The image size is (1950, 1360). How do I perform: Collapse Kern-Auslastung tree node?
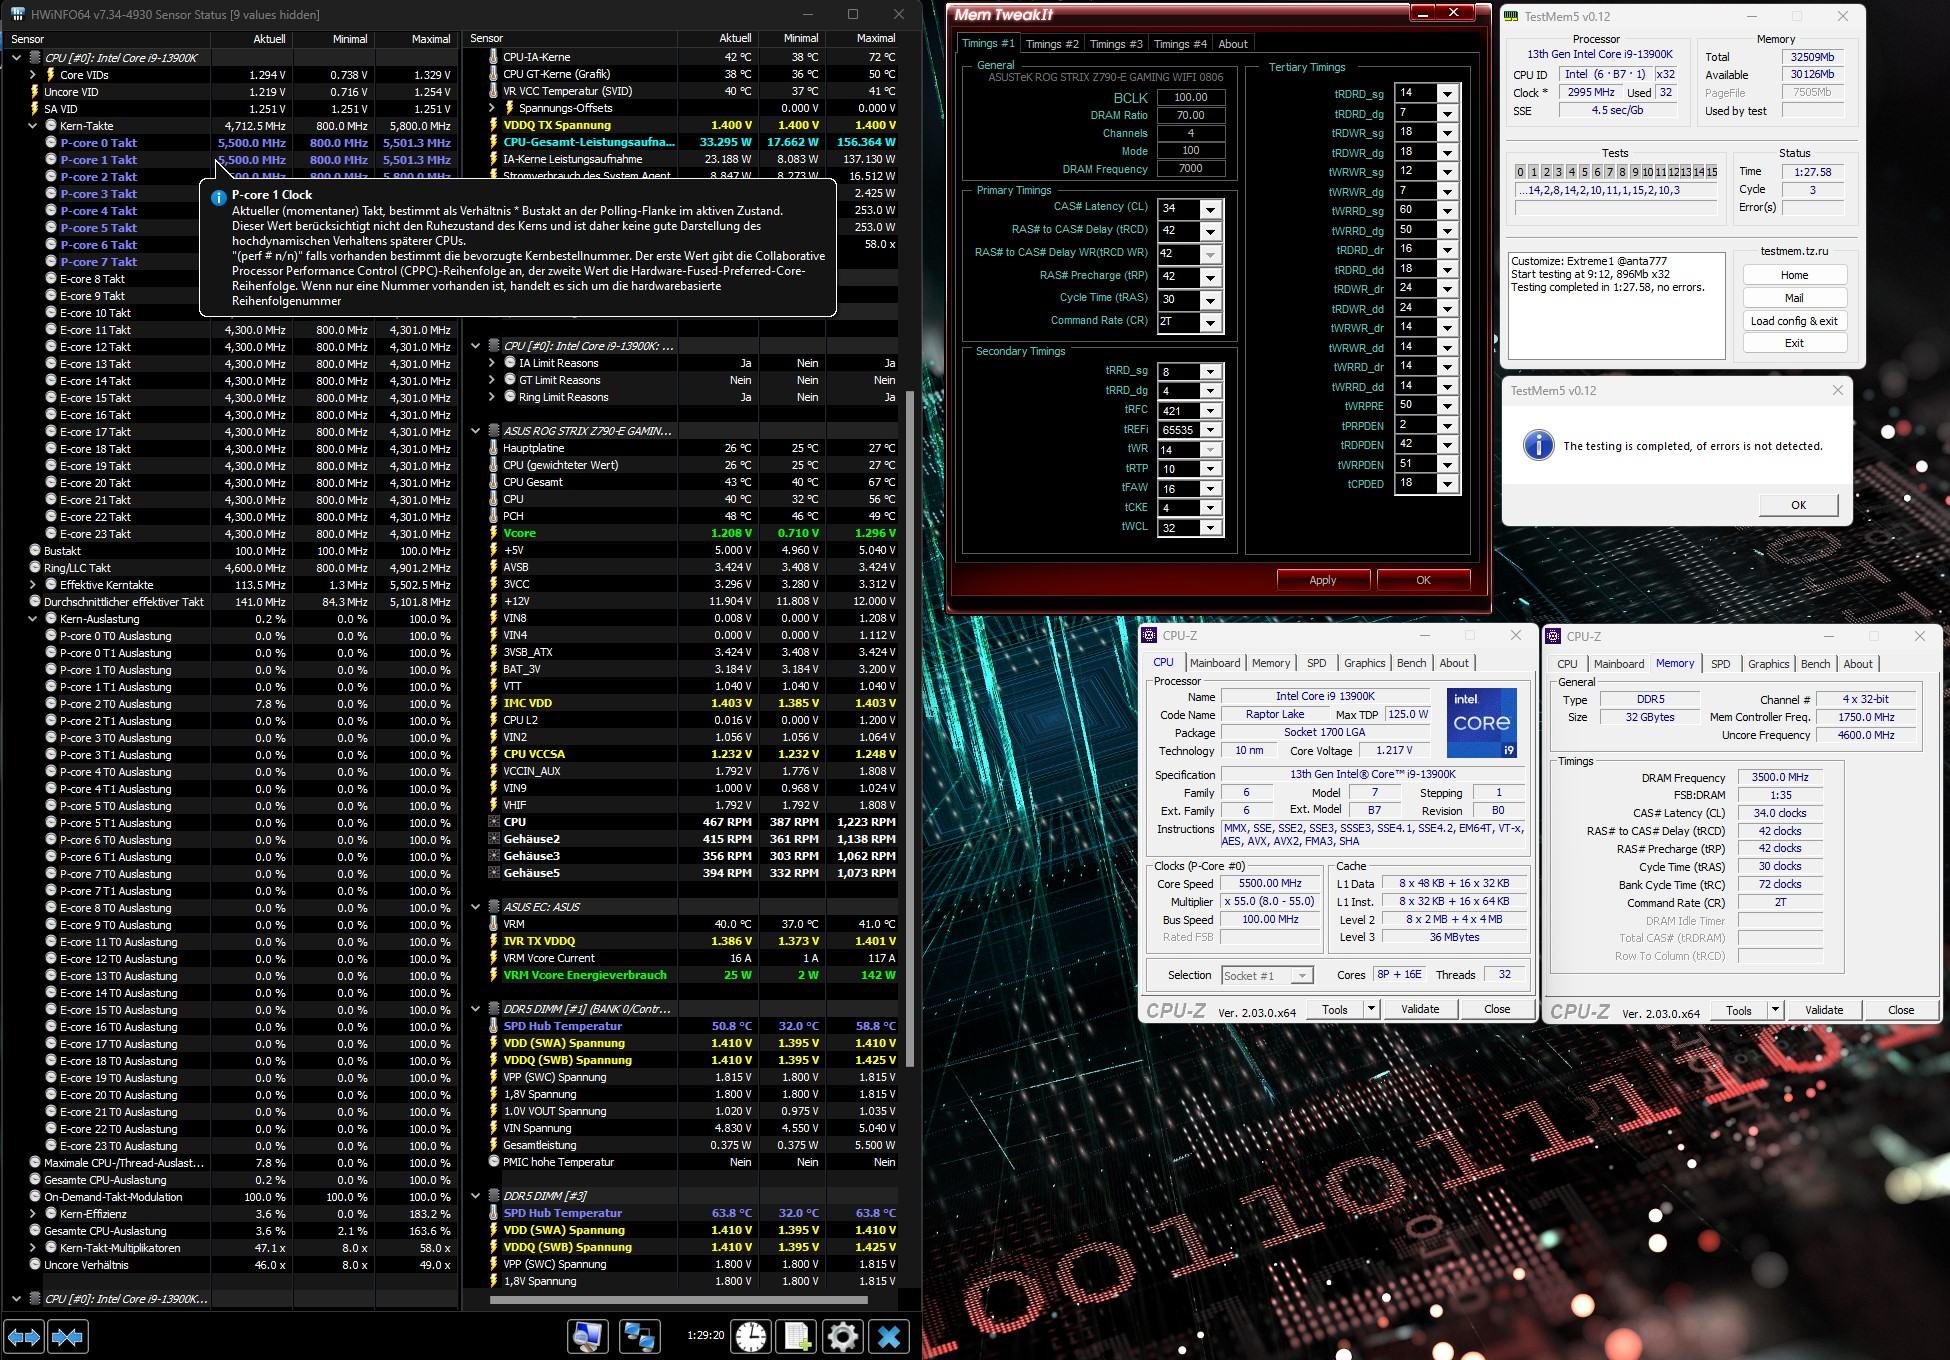pyautogui.click(x=32, y=619)
